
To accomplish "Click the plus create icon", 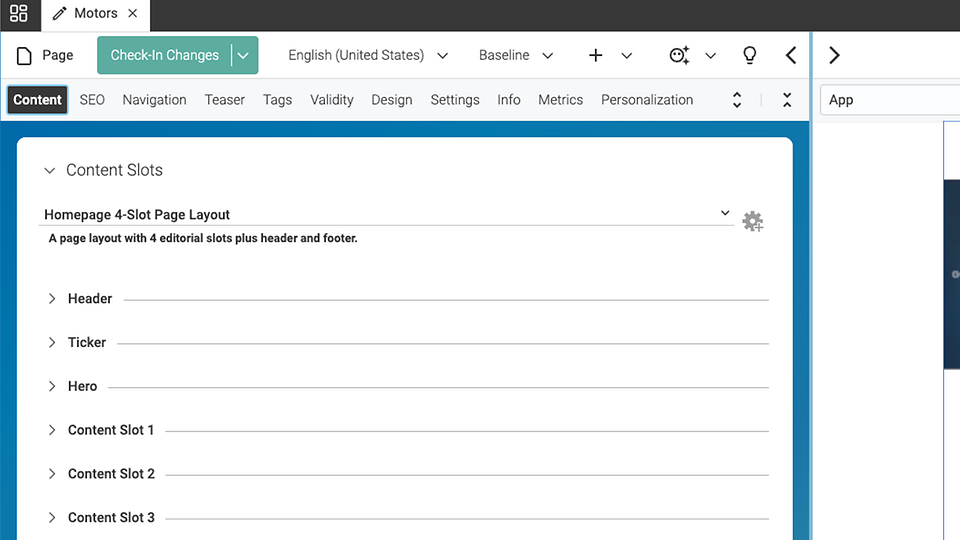I will click(x=596, y=55).
